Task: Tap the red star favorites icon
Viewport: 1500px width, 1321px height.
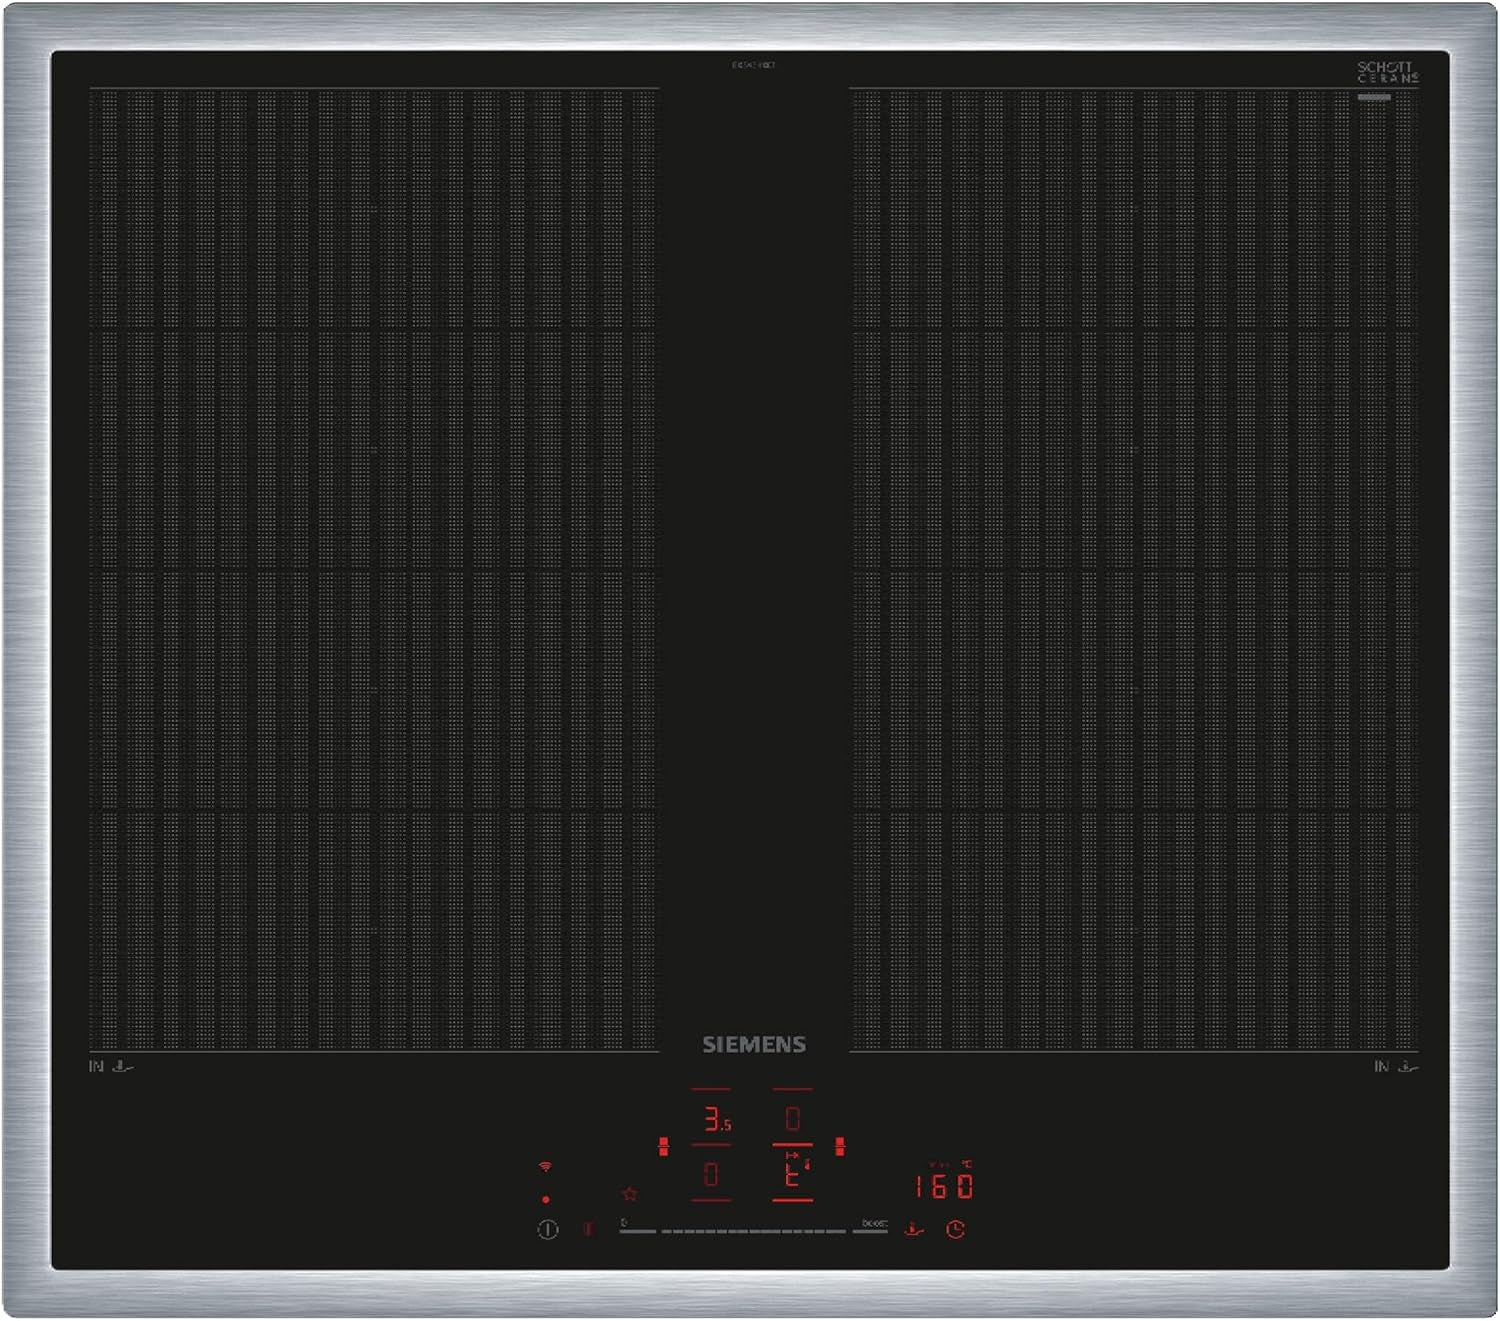Action: tap(629, 1193)
